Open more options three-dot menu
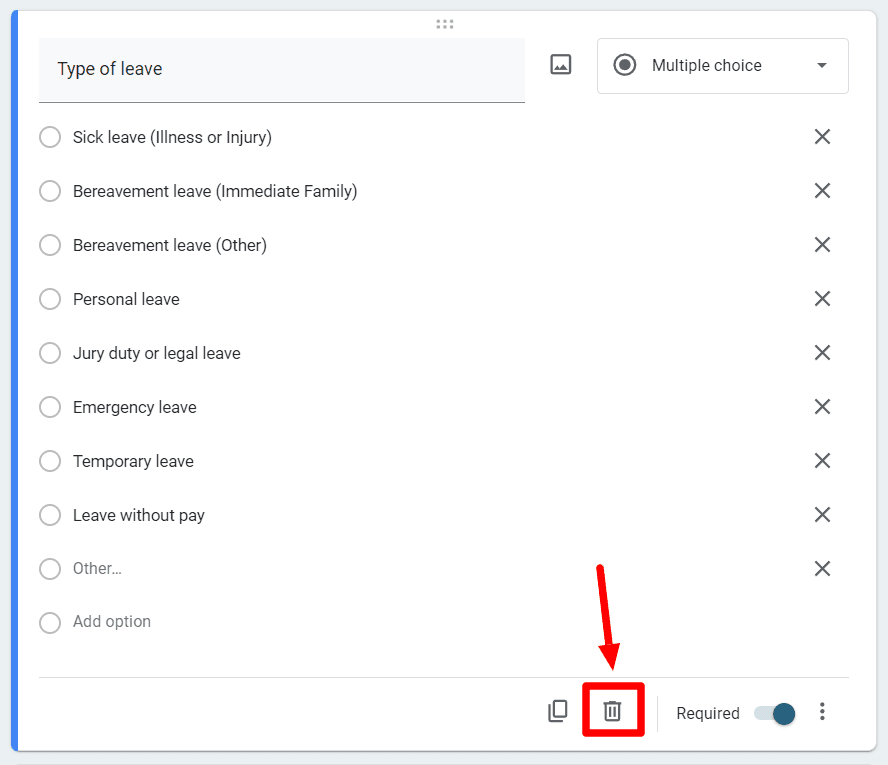 (822, 711)
